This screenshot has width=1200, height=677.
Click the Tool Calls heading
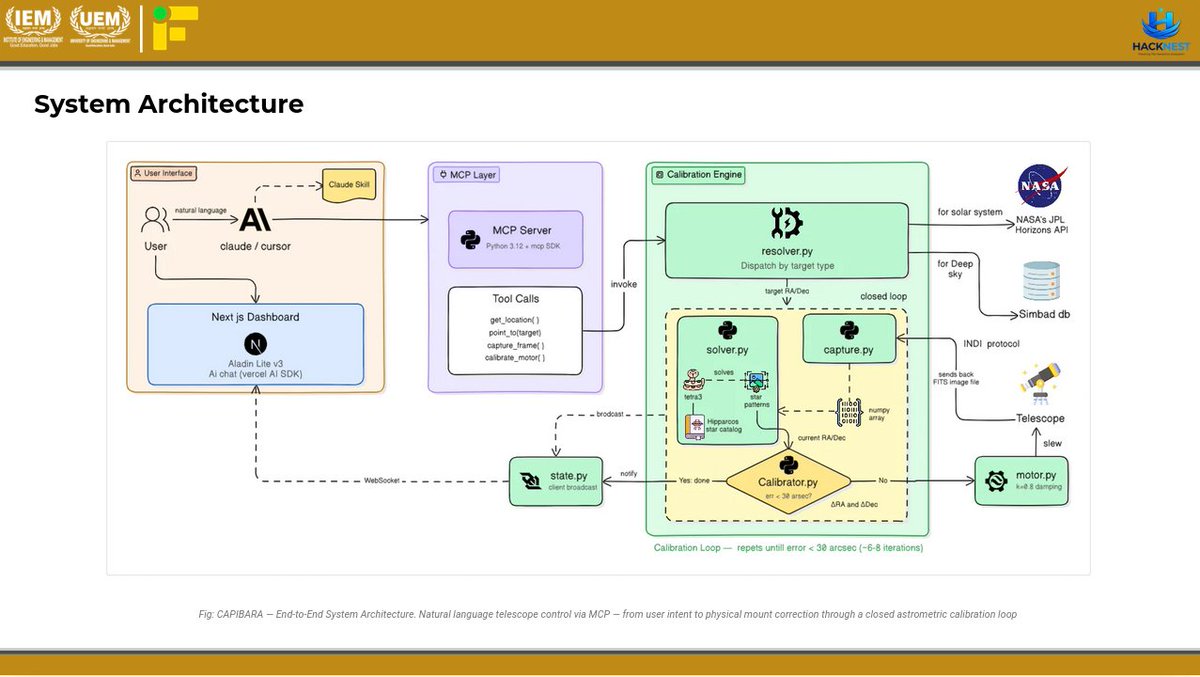[x=515, y=298]
